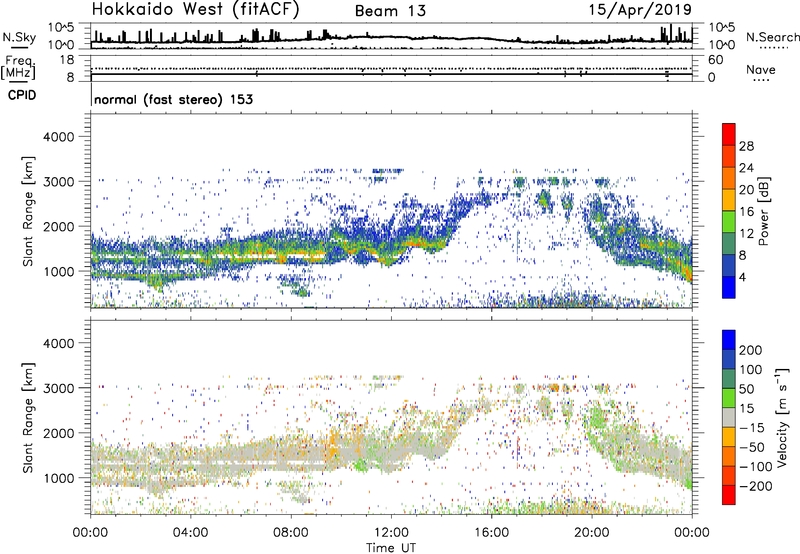Click the '04:00' time axis tick label
The height and width of the screenshot is (554, 800).
[190, 533]
